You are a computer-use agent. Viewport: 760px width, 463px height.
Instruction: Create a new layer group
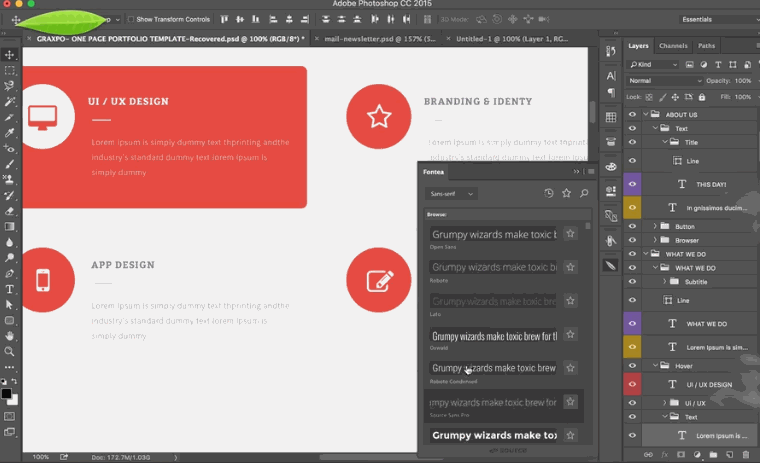click(713, 454)
